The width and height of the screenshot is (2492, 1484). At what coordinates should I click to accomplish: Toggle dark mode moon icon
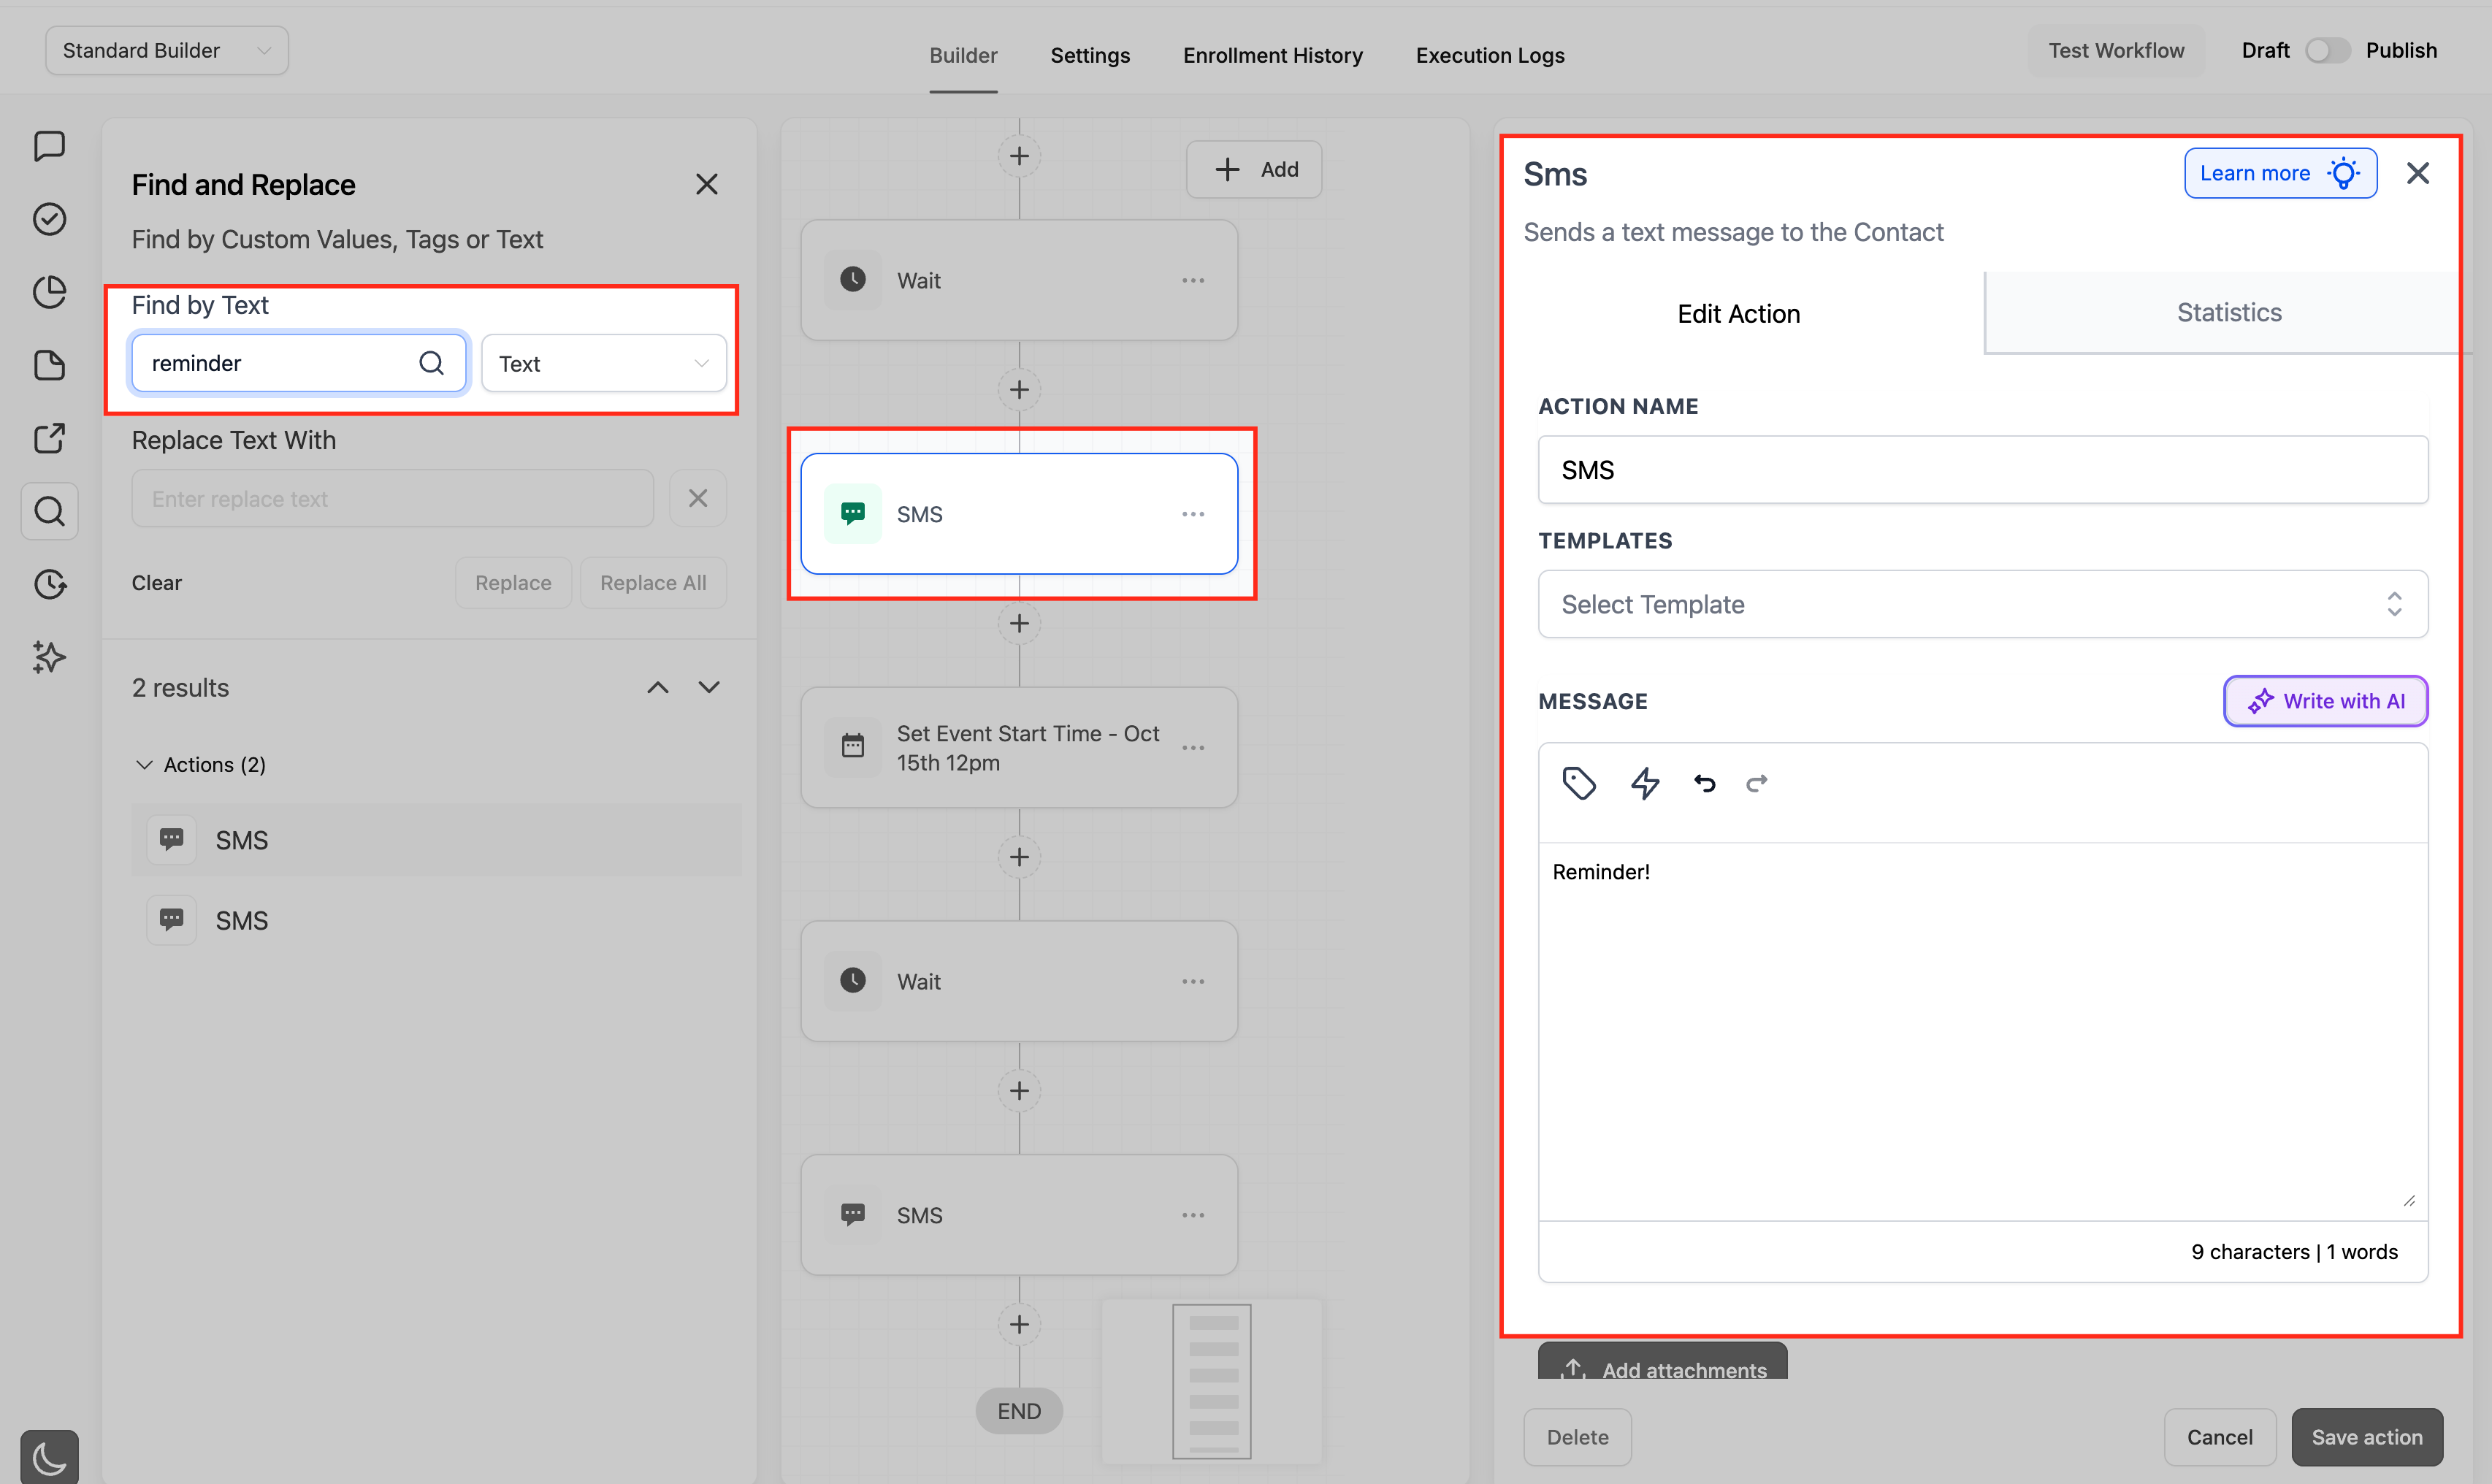tap(49, 1458)
